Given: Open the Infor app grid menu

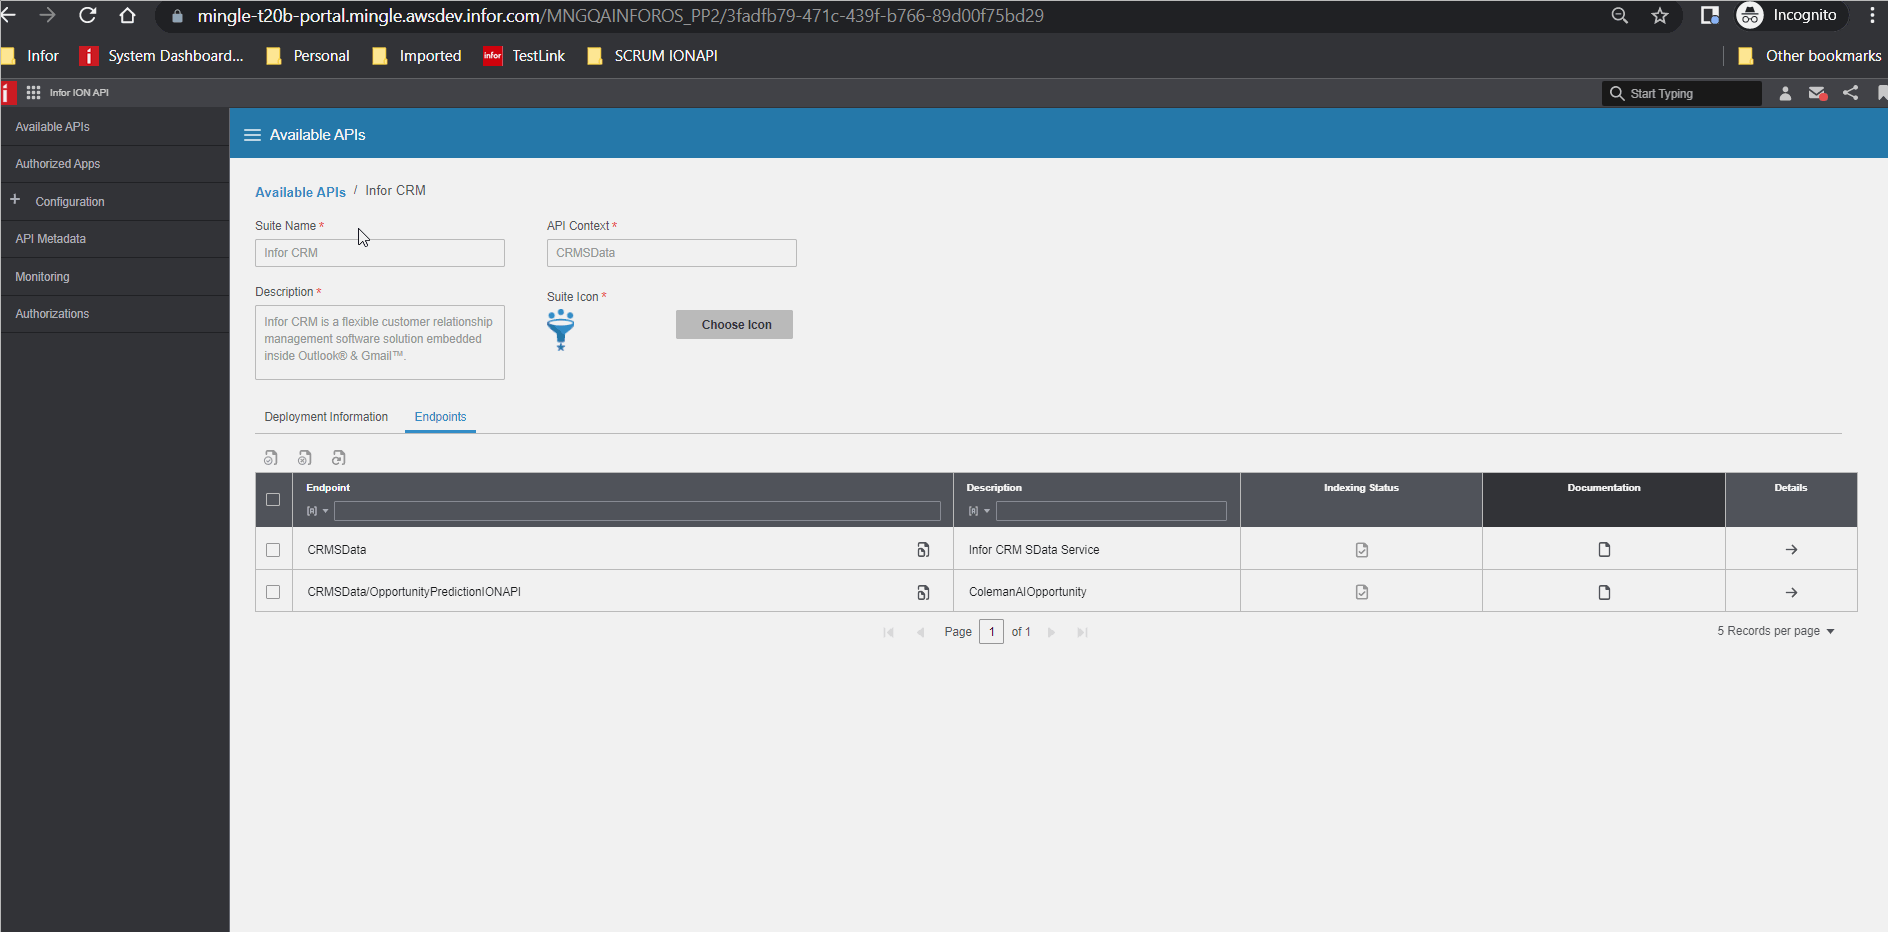Looking at the screenshot, I should [33, 92].
